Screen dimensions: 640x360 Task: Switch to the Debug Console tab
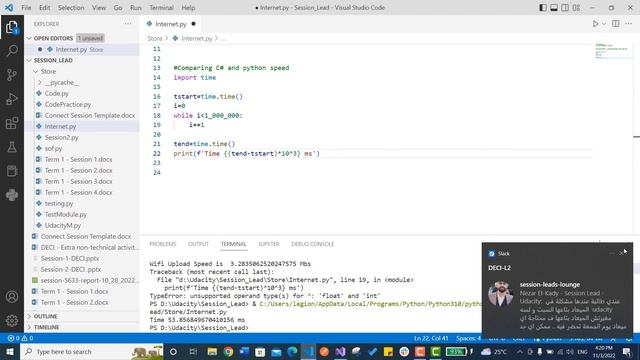(x=313, y=244)
